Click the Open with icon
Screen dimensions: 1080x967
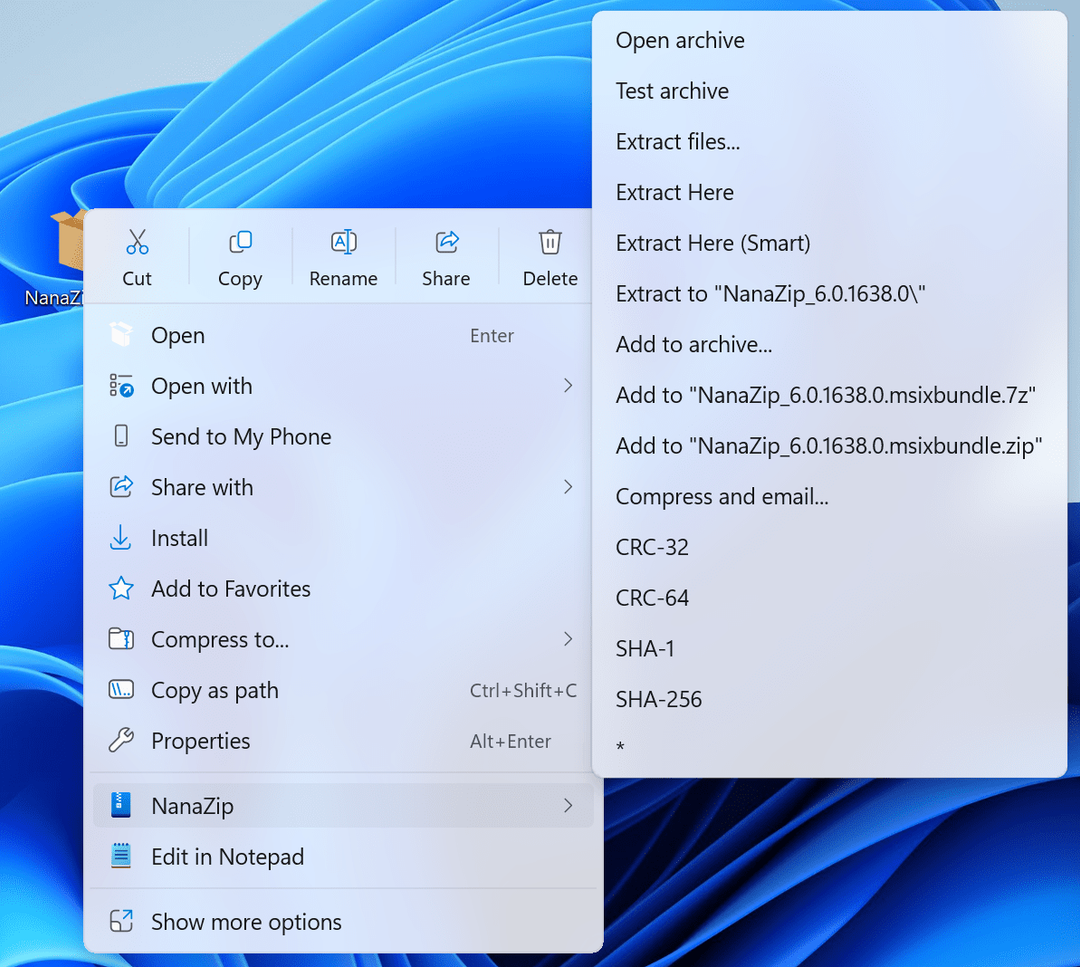[x=121, y=386]
